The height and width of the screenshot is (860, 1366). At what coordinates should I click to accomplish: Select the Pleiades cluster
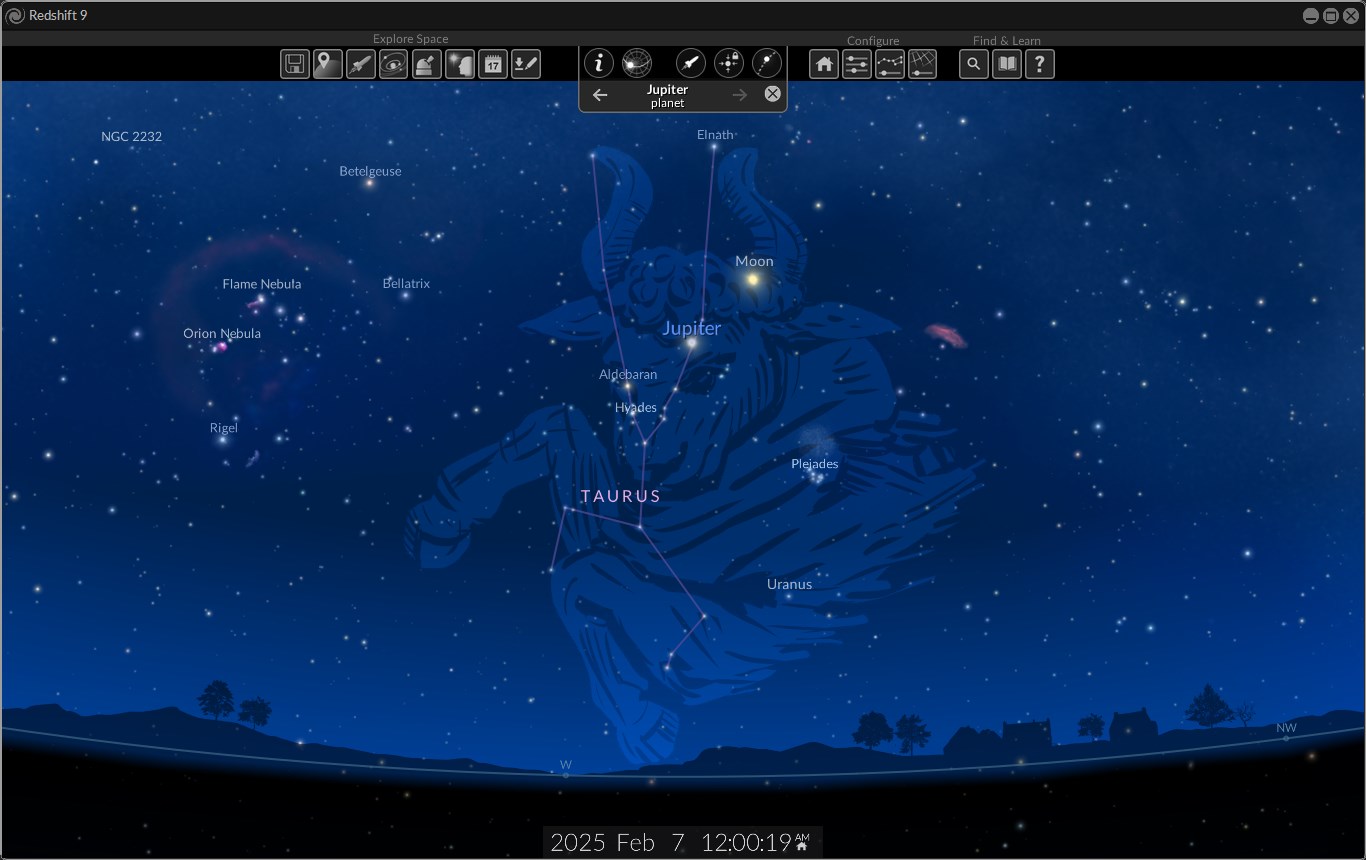(816, 476)
